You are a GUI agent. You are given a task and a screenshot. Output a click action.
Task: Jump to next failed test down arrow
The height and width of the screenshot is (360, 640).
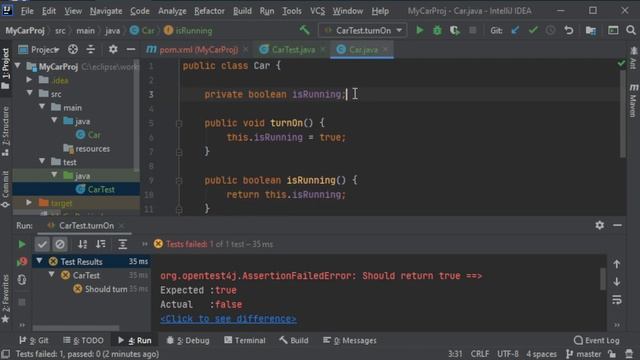617,282
